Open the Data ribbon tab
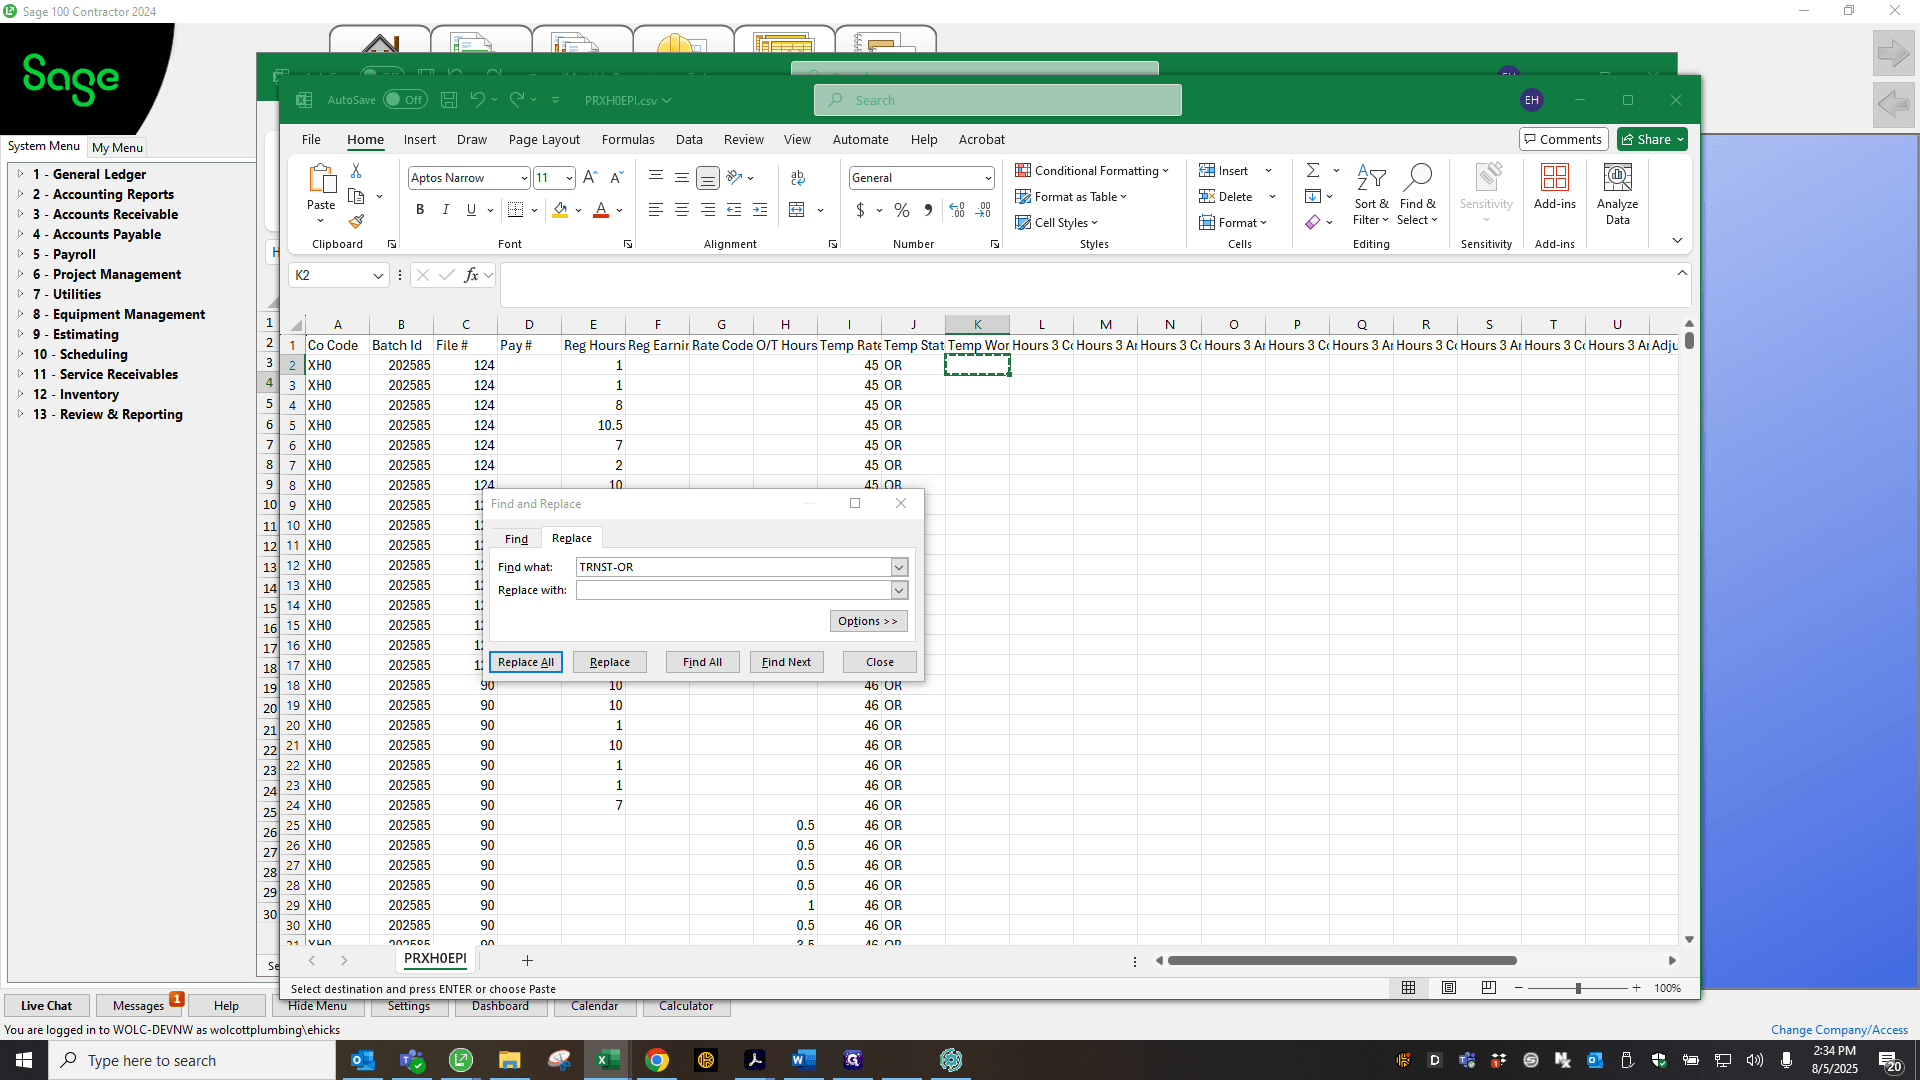The width and height of the screenshot is (1920, 1080). [689, 140]
